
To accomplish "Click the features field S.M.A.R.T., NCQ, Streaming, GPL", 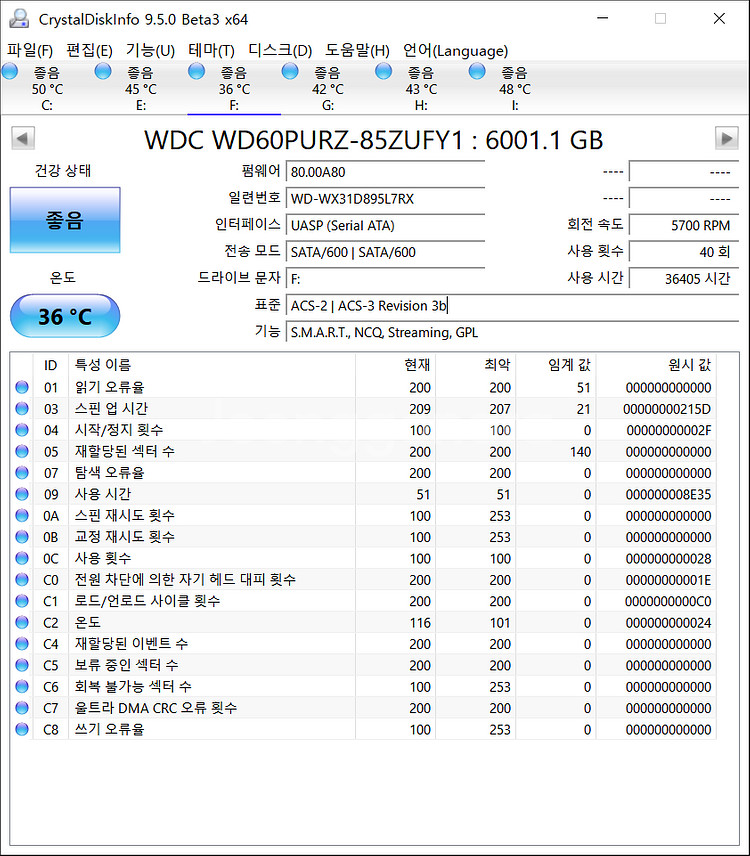I will (512, 332).
